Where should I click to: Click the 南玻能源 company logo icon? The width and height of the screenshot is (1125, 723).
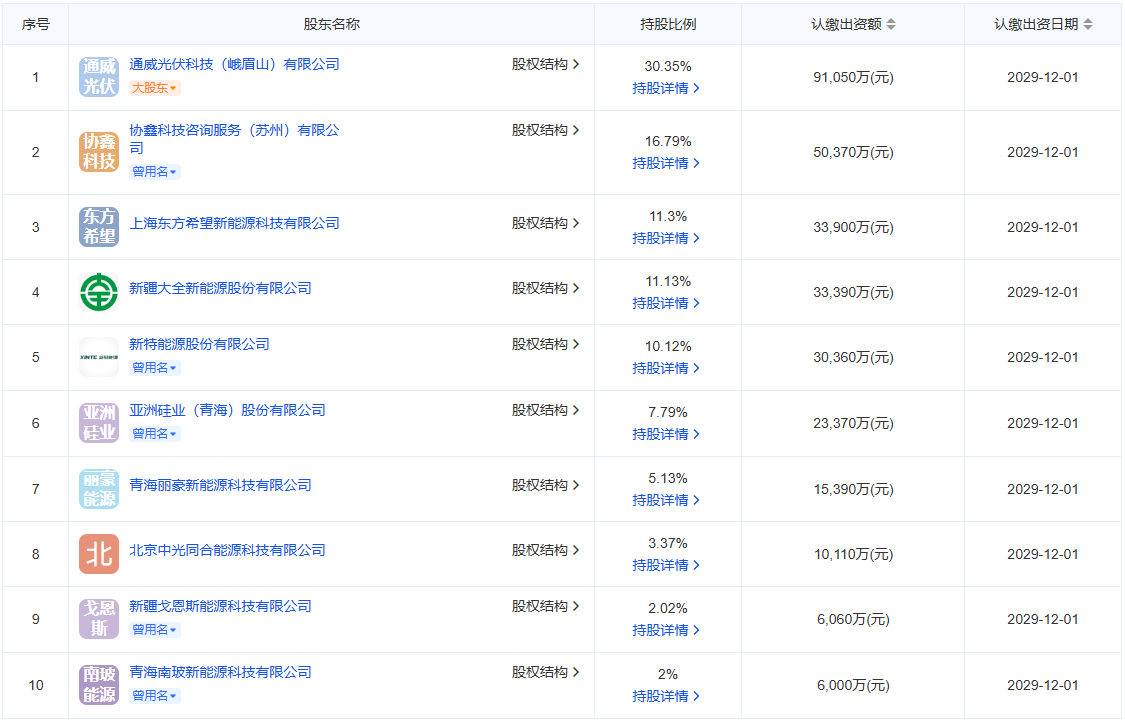(99, 685)
